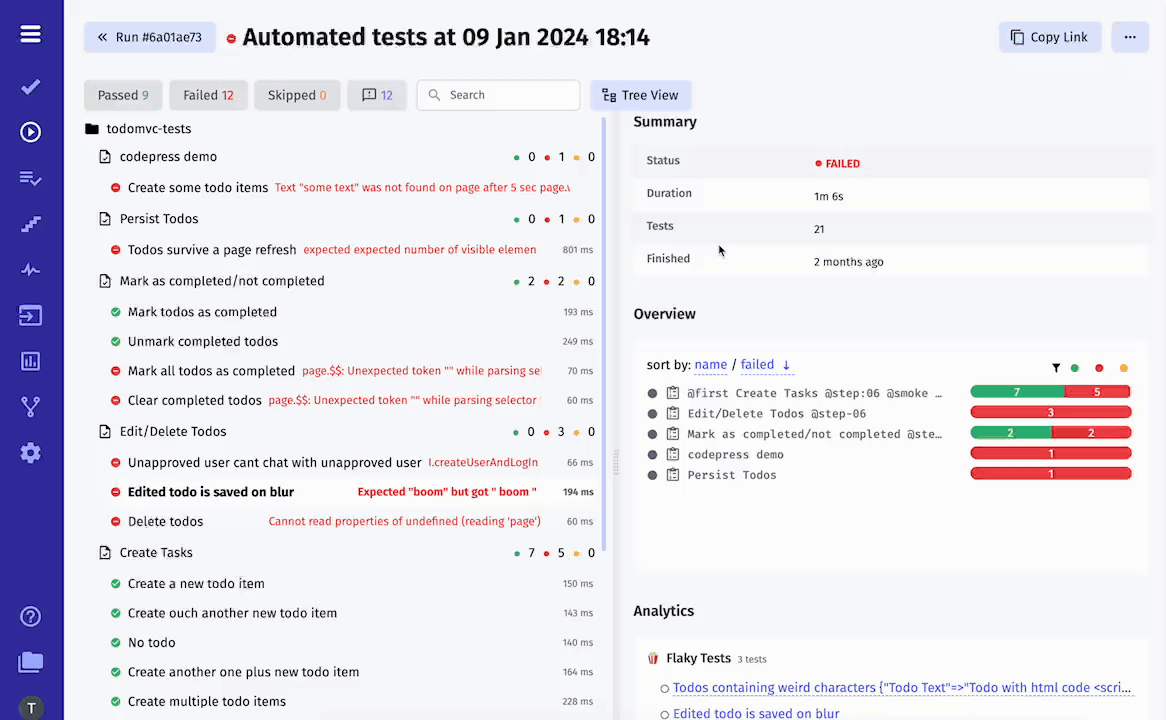This screenshot has height=720, width=1166.
Task: Open the Settings gear icon in sidebar
Action: point(30,452)
